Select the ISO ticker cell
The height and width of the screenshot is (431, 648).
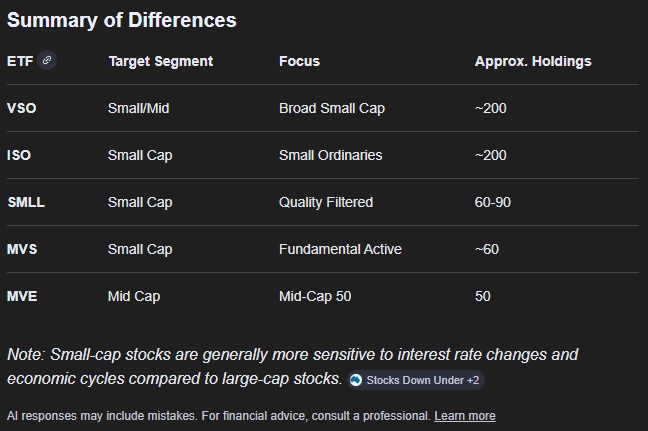pos(20,155)
